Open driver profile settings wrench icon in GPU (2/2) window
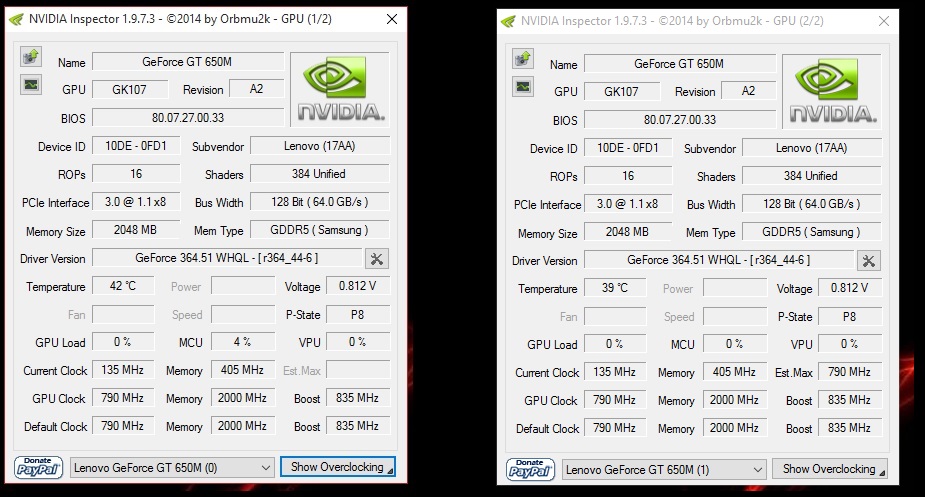Image resolution: width=925 pixels, height=497 pixels. [x=869, y=261]
